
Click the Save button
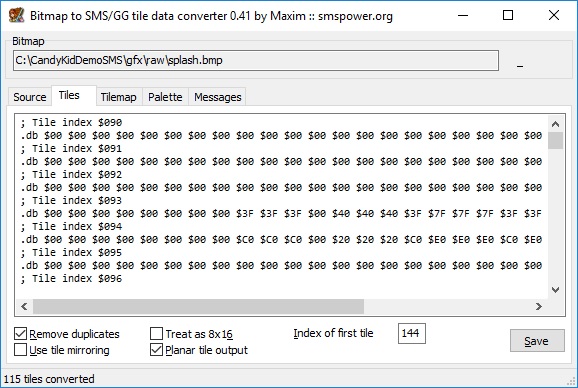[537, 341]
